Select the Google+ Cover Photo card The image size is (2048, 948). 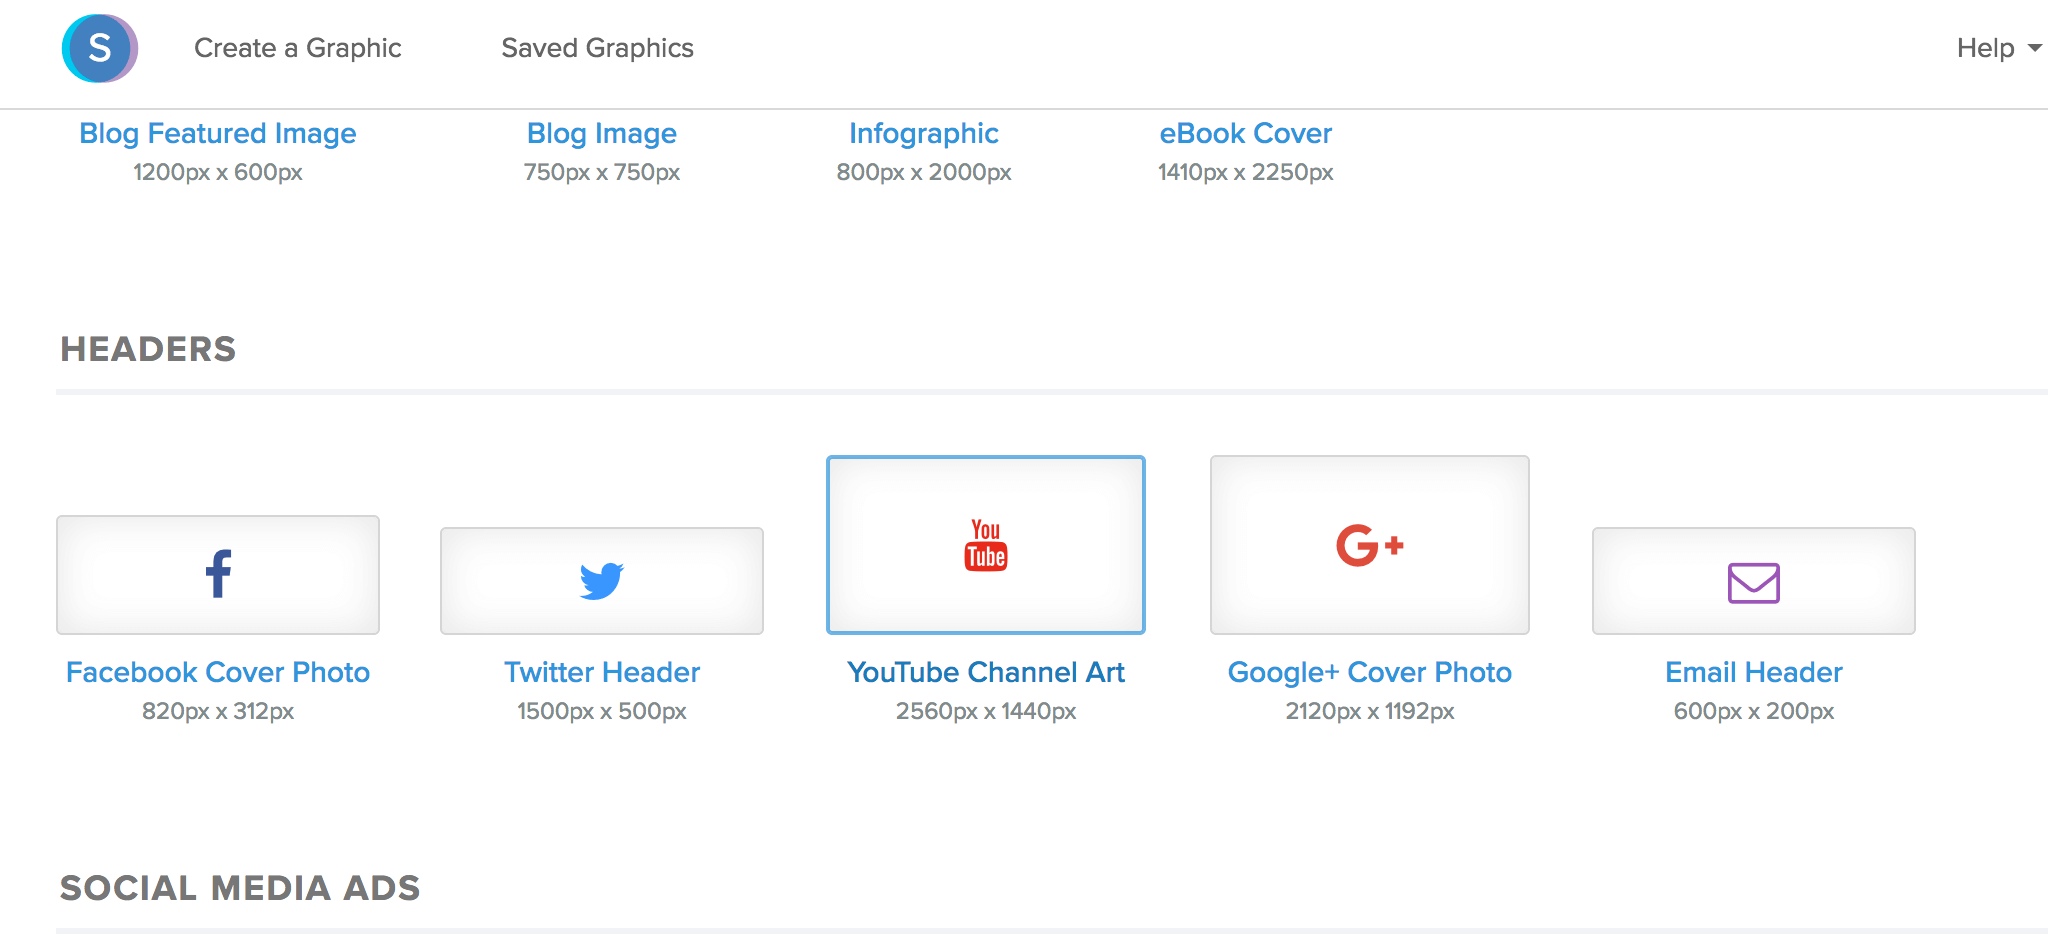tap(1369, 545)
